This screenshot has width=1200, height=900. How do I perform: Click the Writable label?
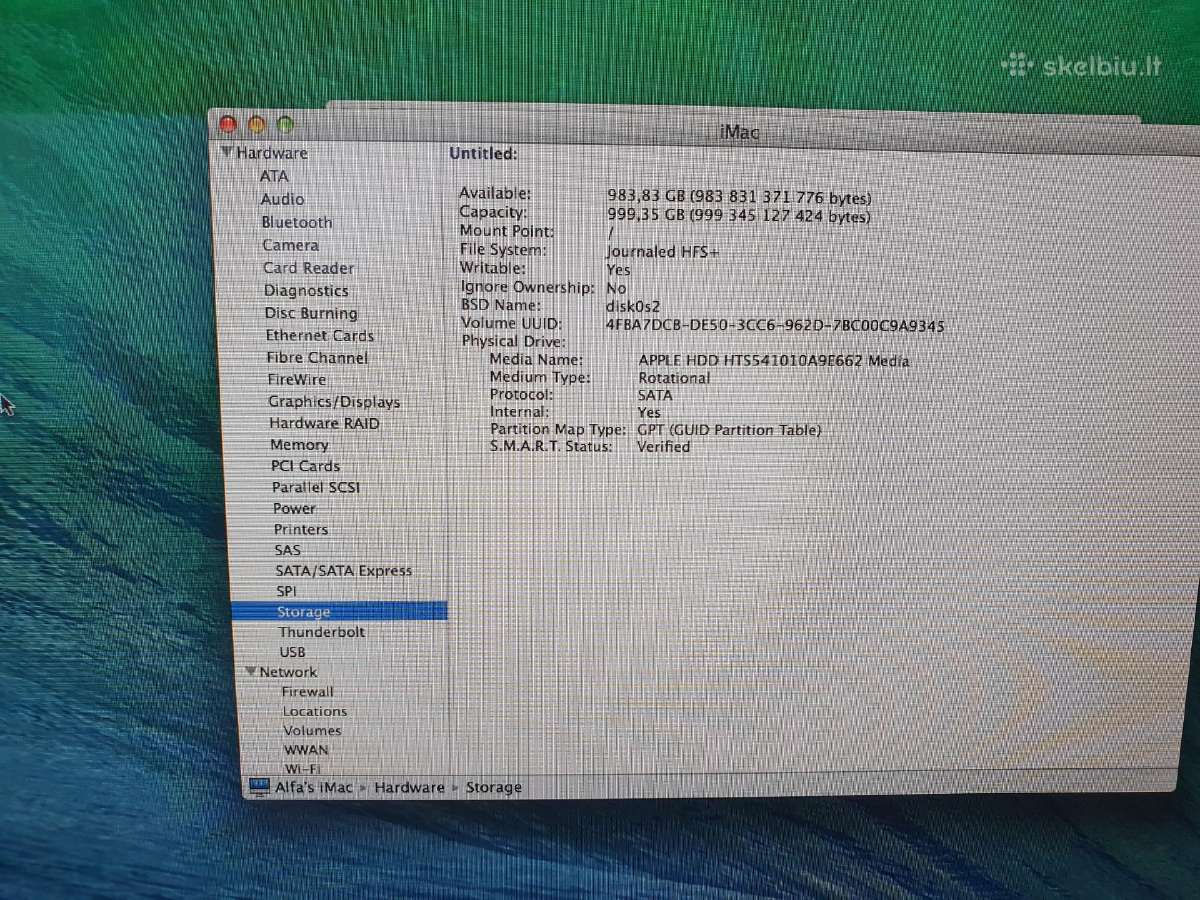[x=493, y=268]
